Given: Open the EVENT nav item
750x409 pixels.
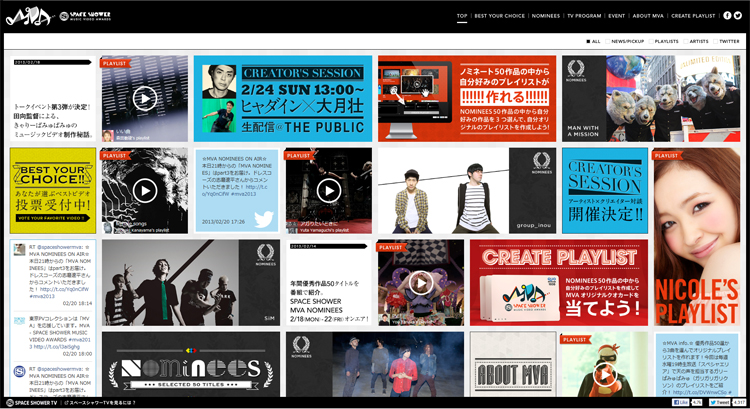Looking at the screenshot, I should pyautogui.click(x=617, y=16).
